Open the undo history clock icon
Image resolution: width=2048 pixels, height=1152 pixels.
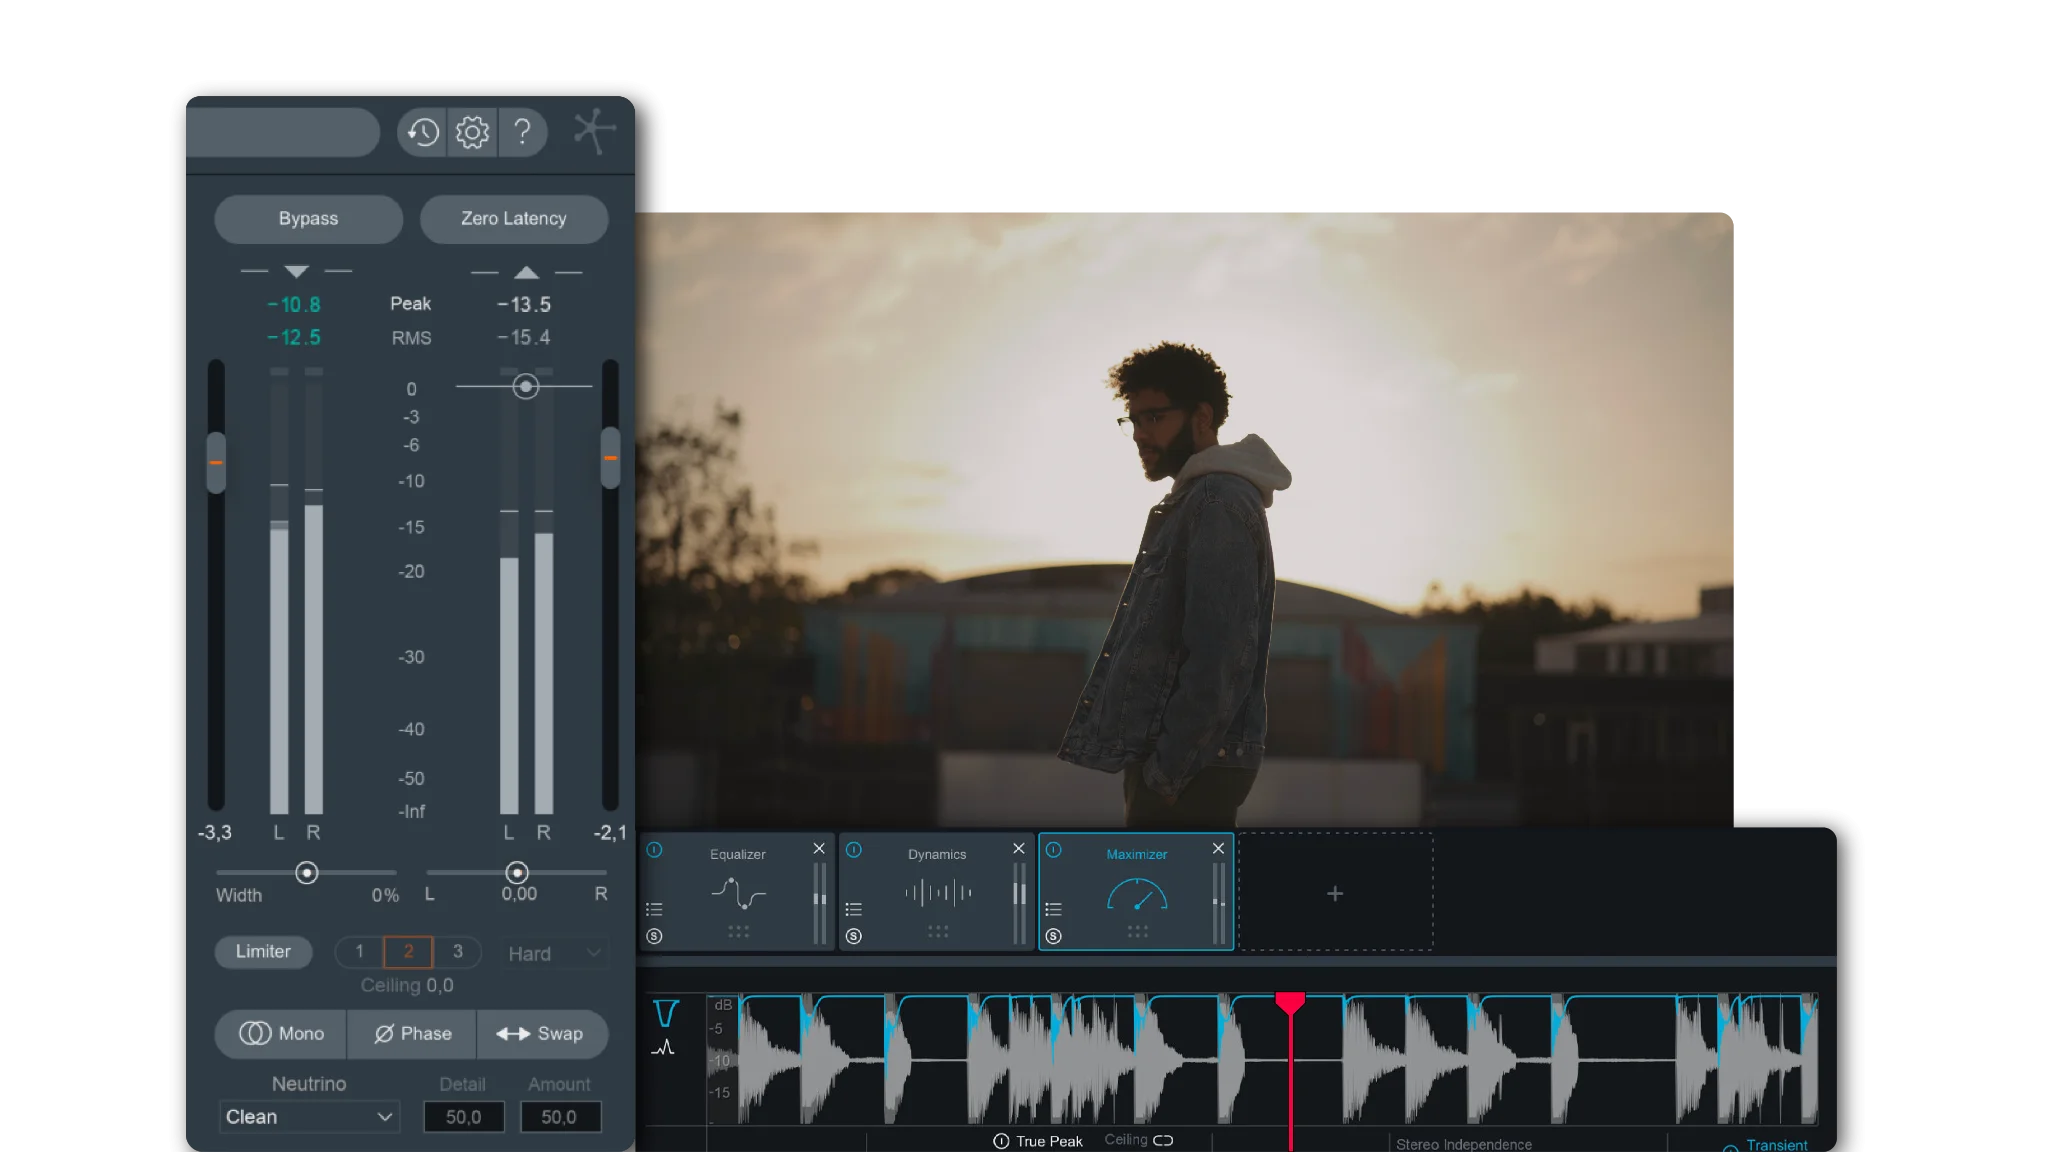pos(423,132)
